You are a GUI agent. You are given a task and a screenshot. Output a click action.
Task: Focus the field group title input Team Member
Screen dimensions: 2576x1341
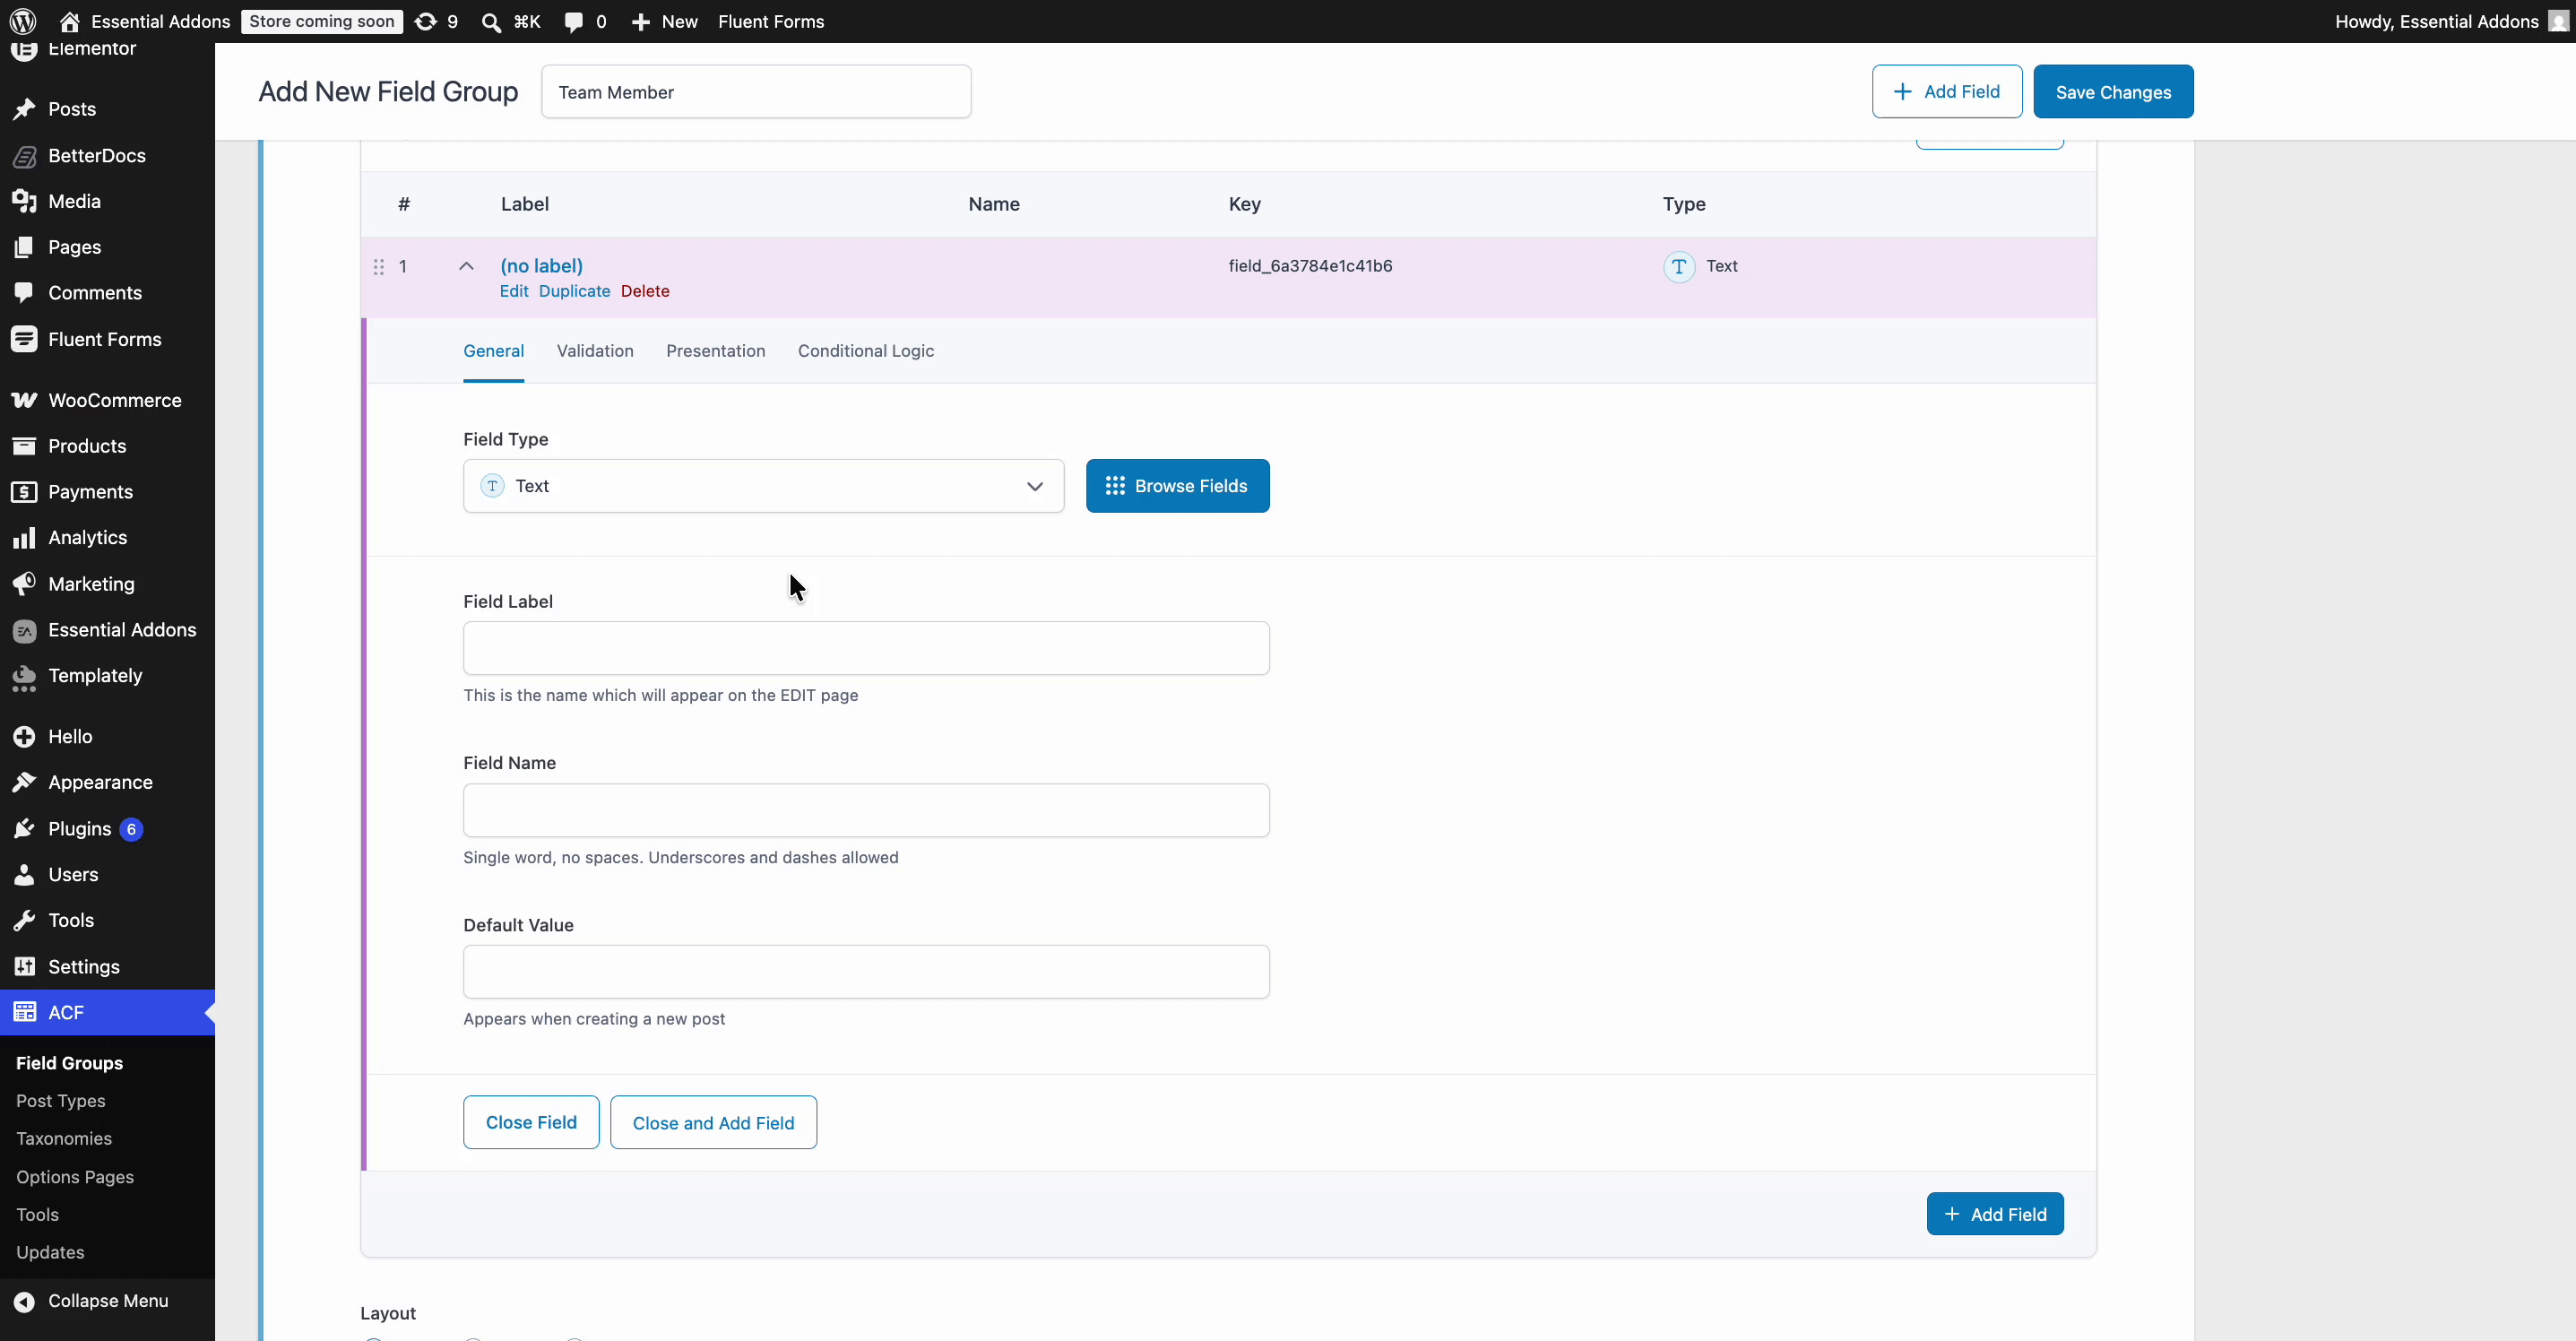(x=756, y=92)
